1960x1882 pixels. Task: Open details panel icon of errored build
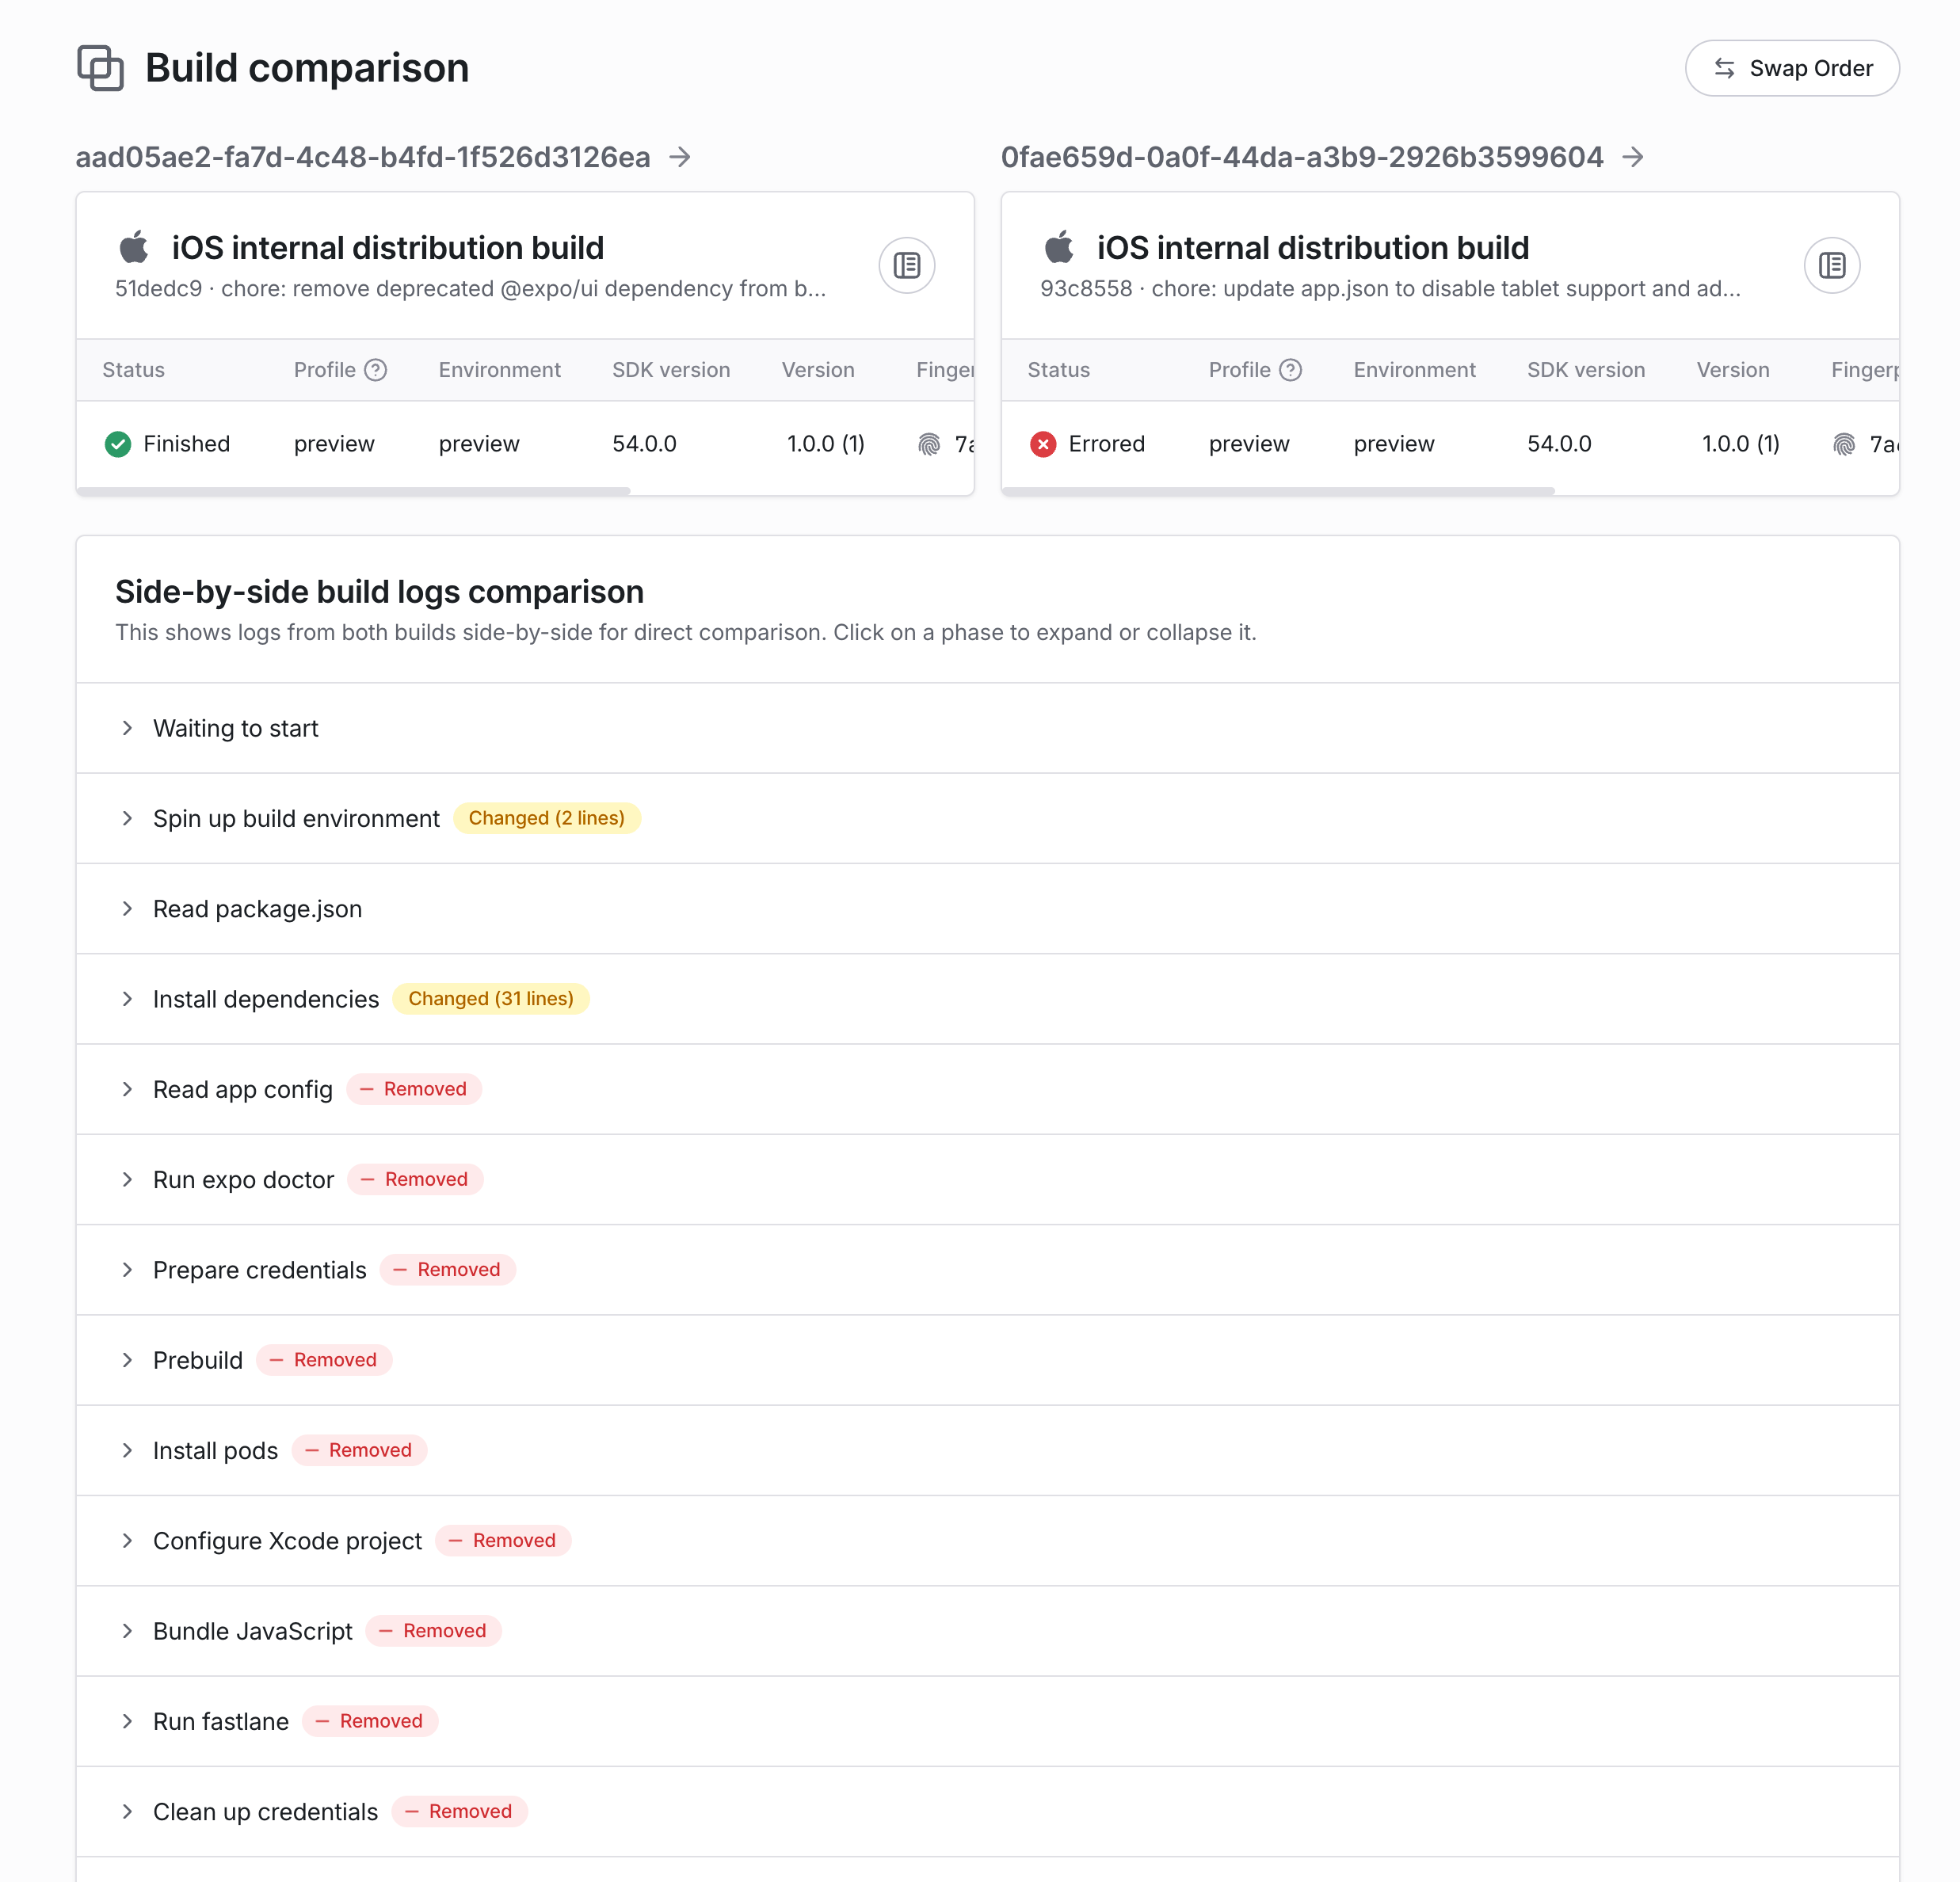[1831, 265]
